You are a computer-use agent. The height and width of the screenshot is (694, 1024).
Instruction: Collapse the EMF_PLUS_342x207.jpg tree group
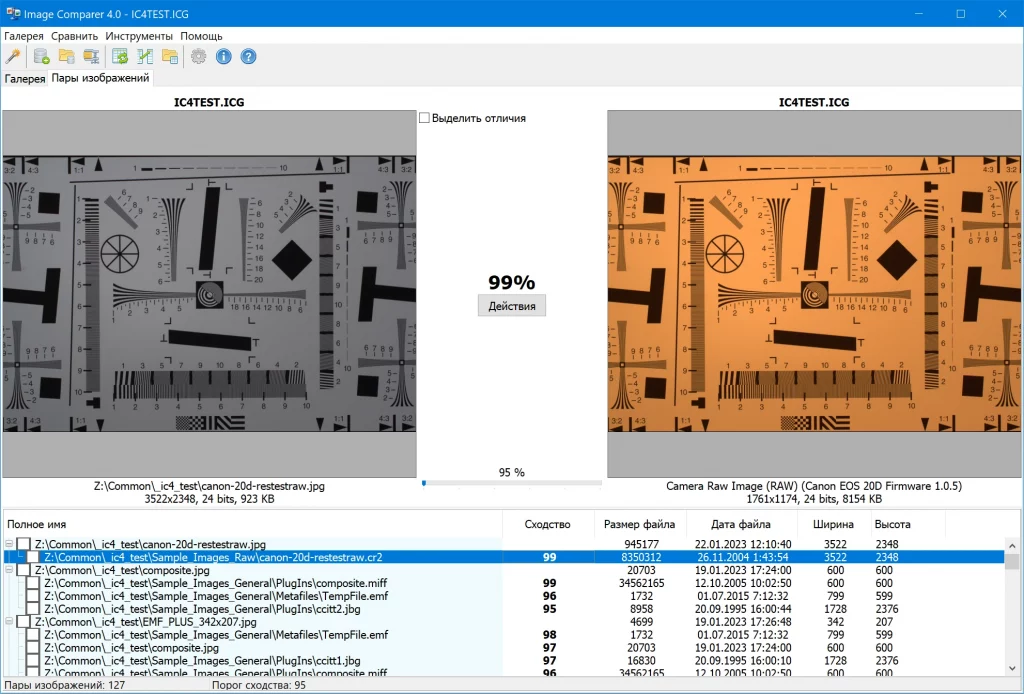[x=9, y=622]
